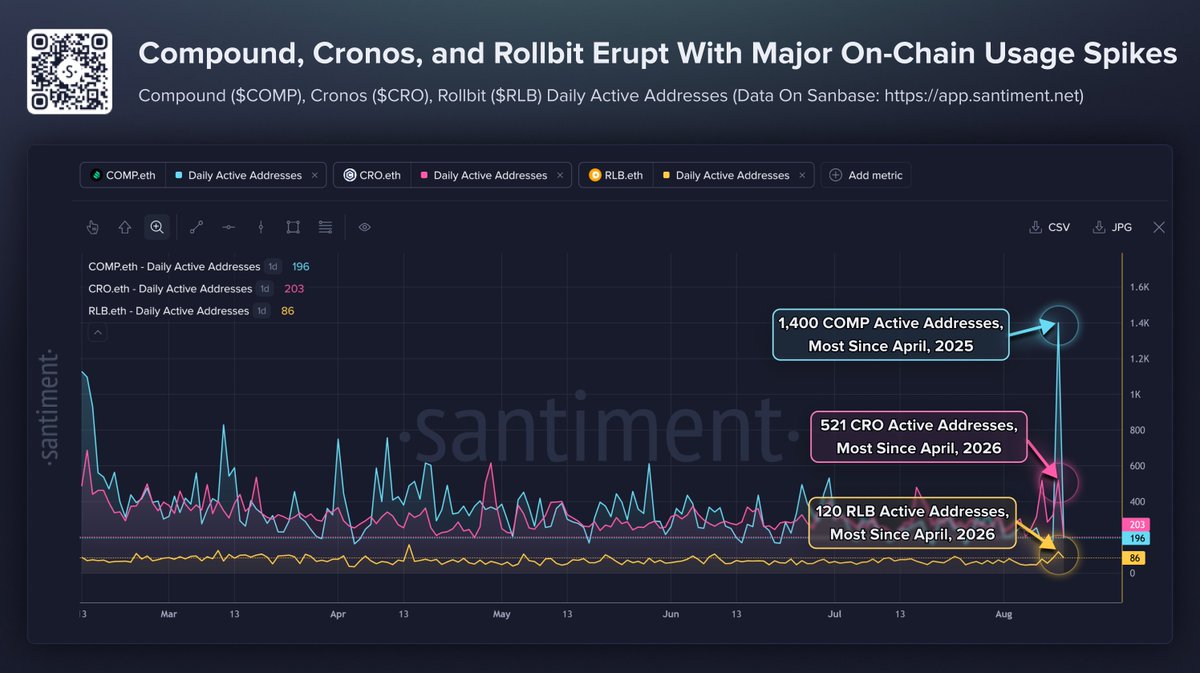Pick the diagonal line drawing tool
1200x673 pixels.
[x=196, y=227]
